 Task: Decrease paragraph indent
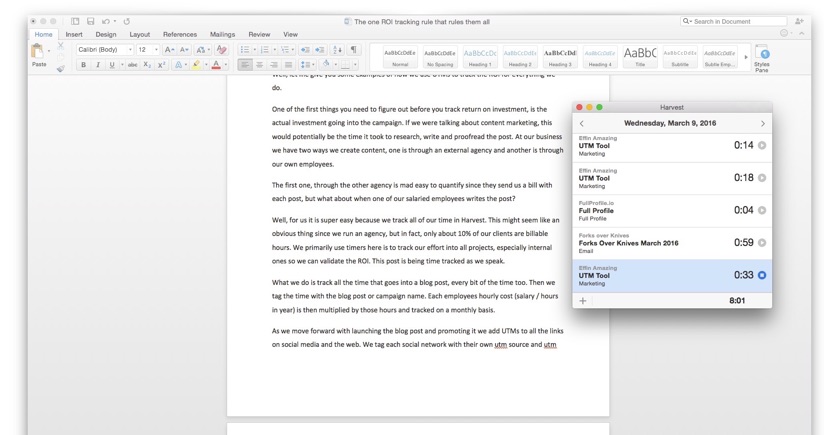(x=305, y=49)
